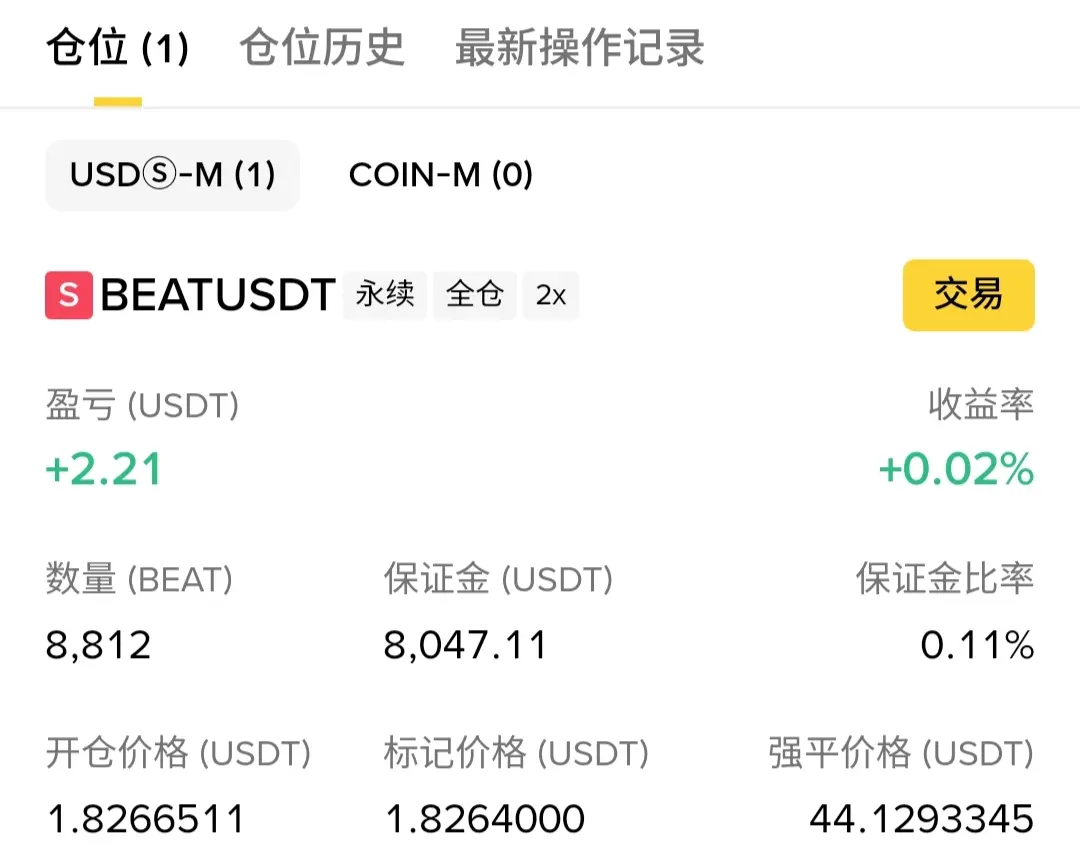The image size is (1080, 856).
Task: Click the 收益率 label
Action: click(981, 405)
